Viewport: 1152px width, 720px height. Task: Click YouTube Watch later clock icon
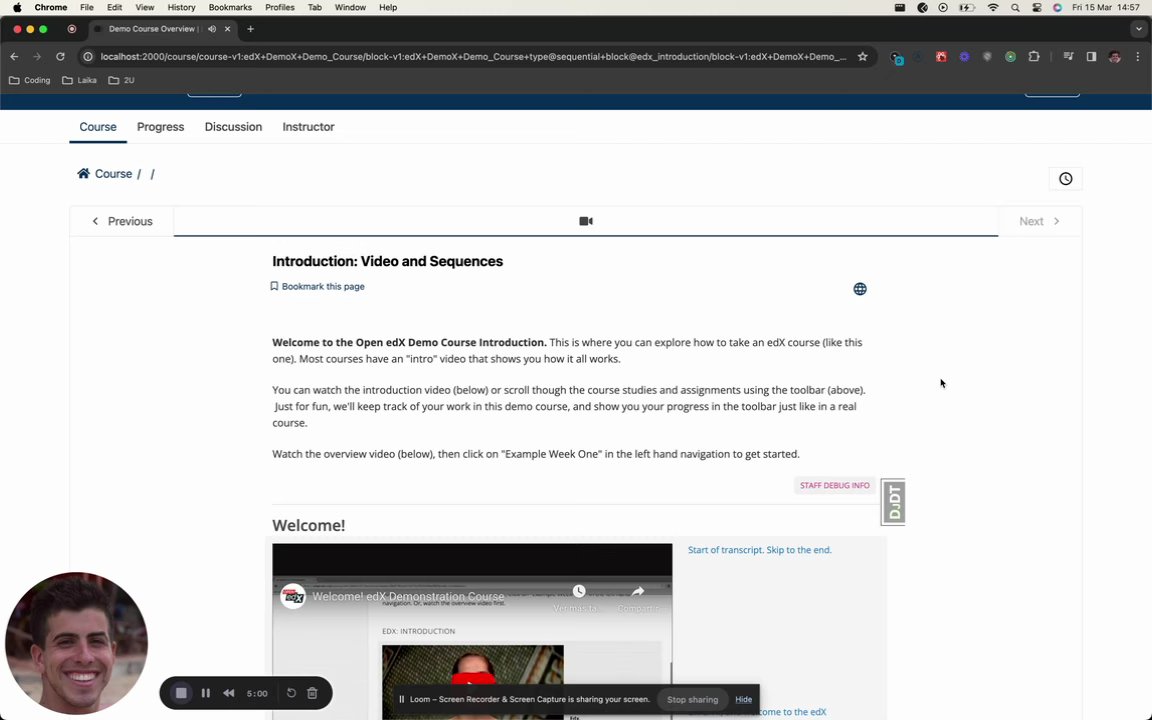[x=579, y=591]
